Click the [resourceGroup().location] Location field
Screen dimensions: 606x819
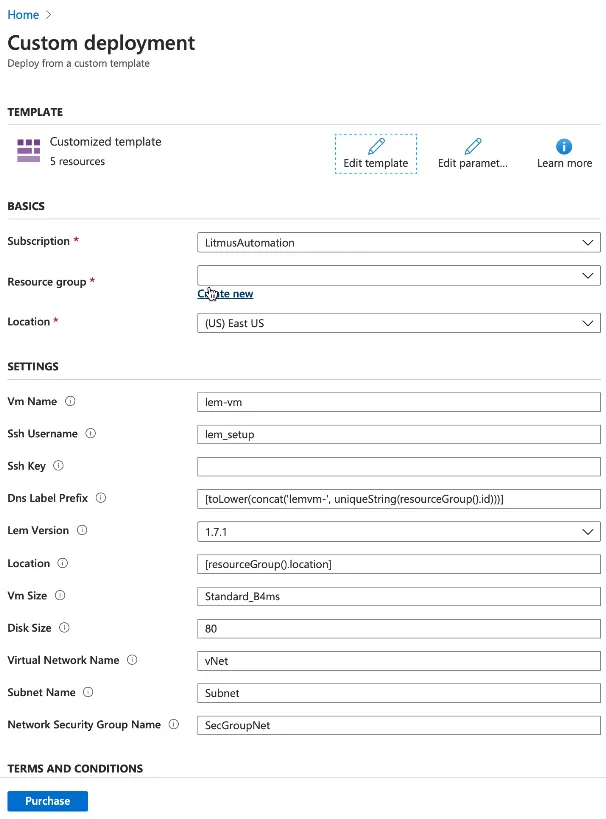pyautogui.click(x=399, y=564)
